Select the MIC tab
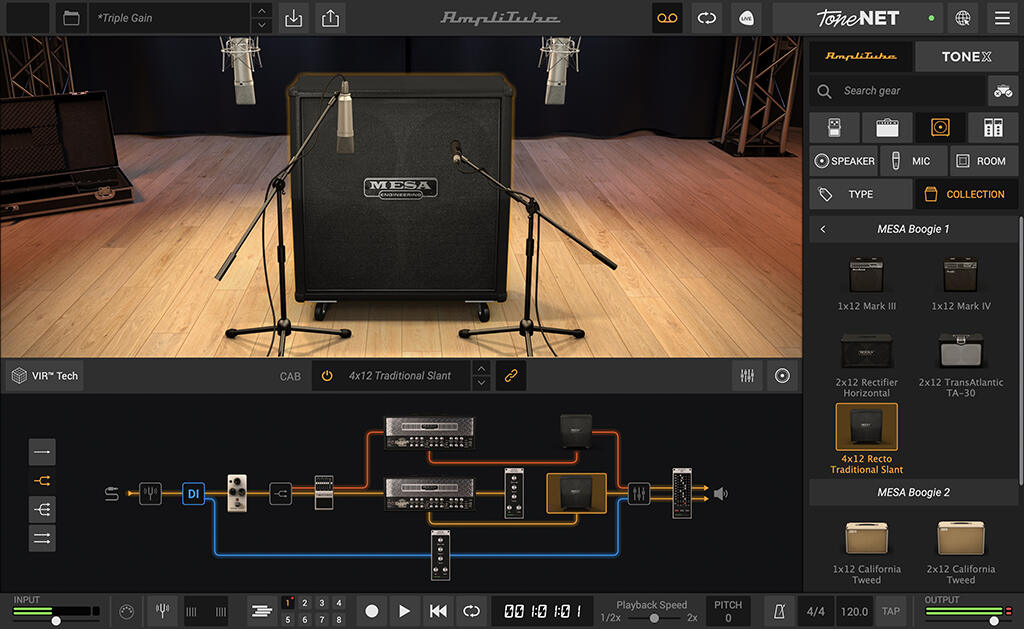Image resolution: width=1024 pixels, height=629 pixels. (x=911, y=161)
